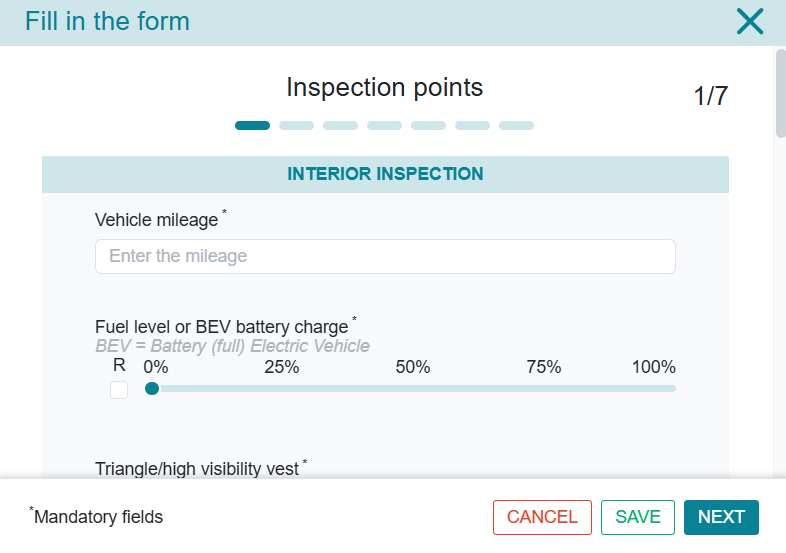Set fuel slider to the 50% mark

coord(413,389)
